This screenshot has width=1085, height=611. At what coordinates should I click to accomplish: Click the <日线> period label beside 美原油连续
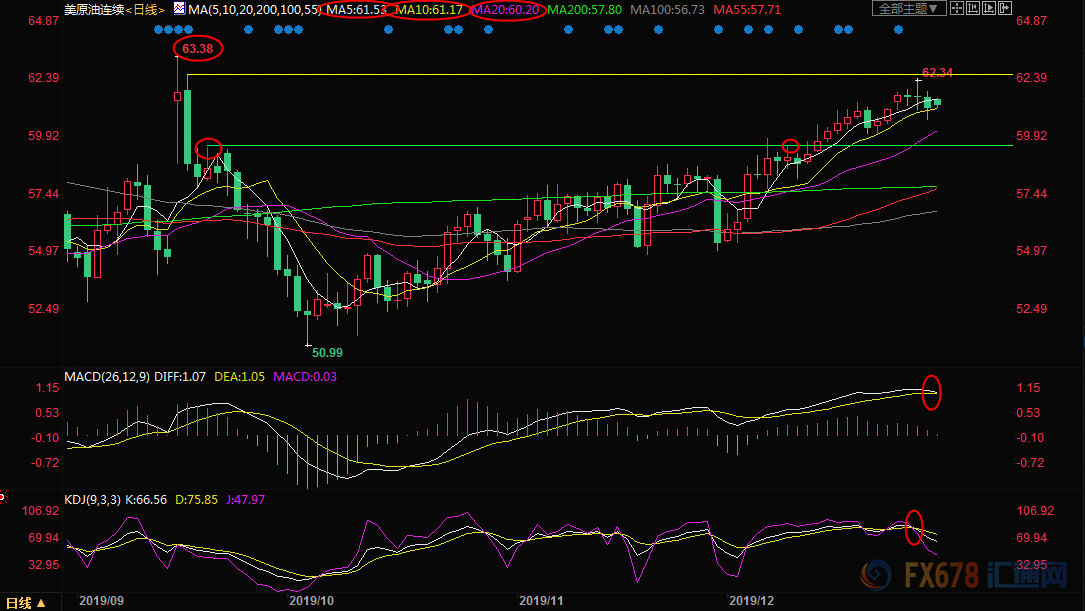[146, 9]
